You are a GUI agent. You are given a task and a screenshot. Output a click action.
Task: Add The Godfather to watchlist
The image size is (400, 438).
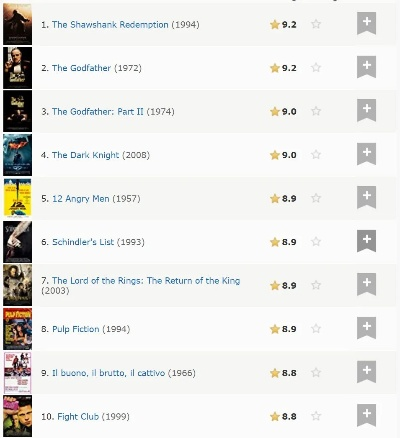pos(366,67)
